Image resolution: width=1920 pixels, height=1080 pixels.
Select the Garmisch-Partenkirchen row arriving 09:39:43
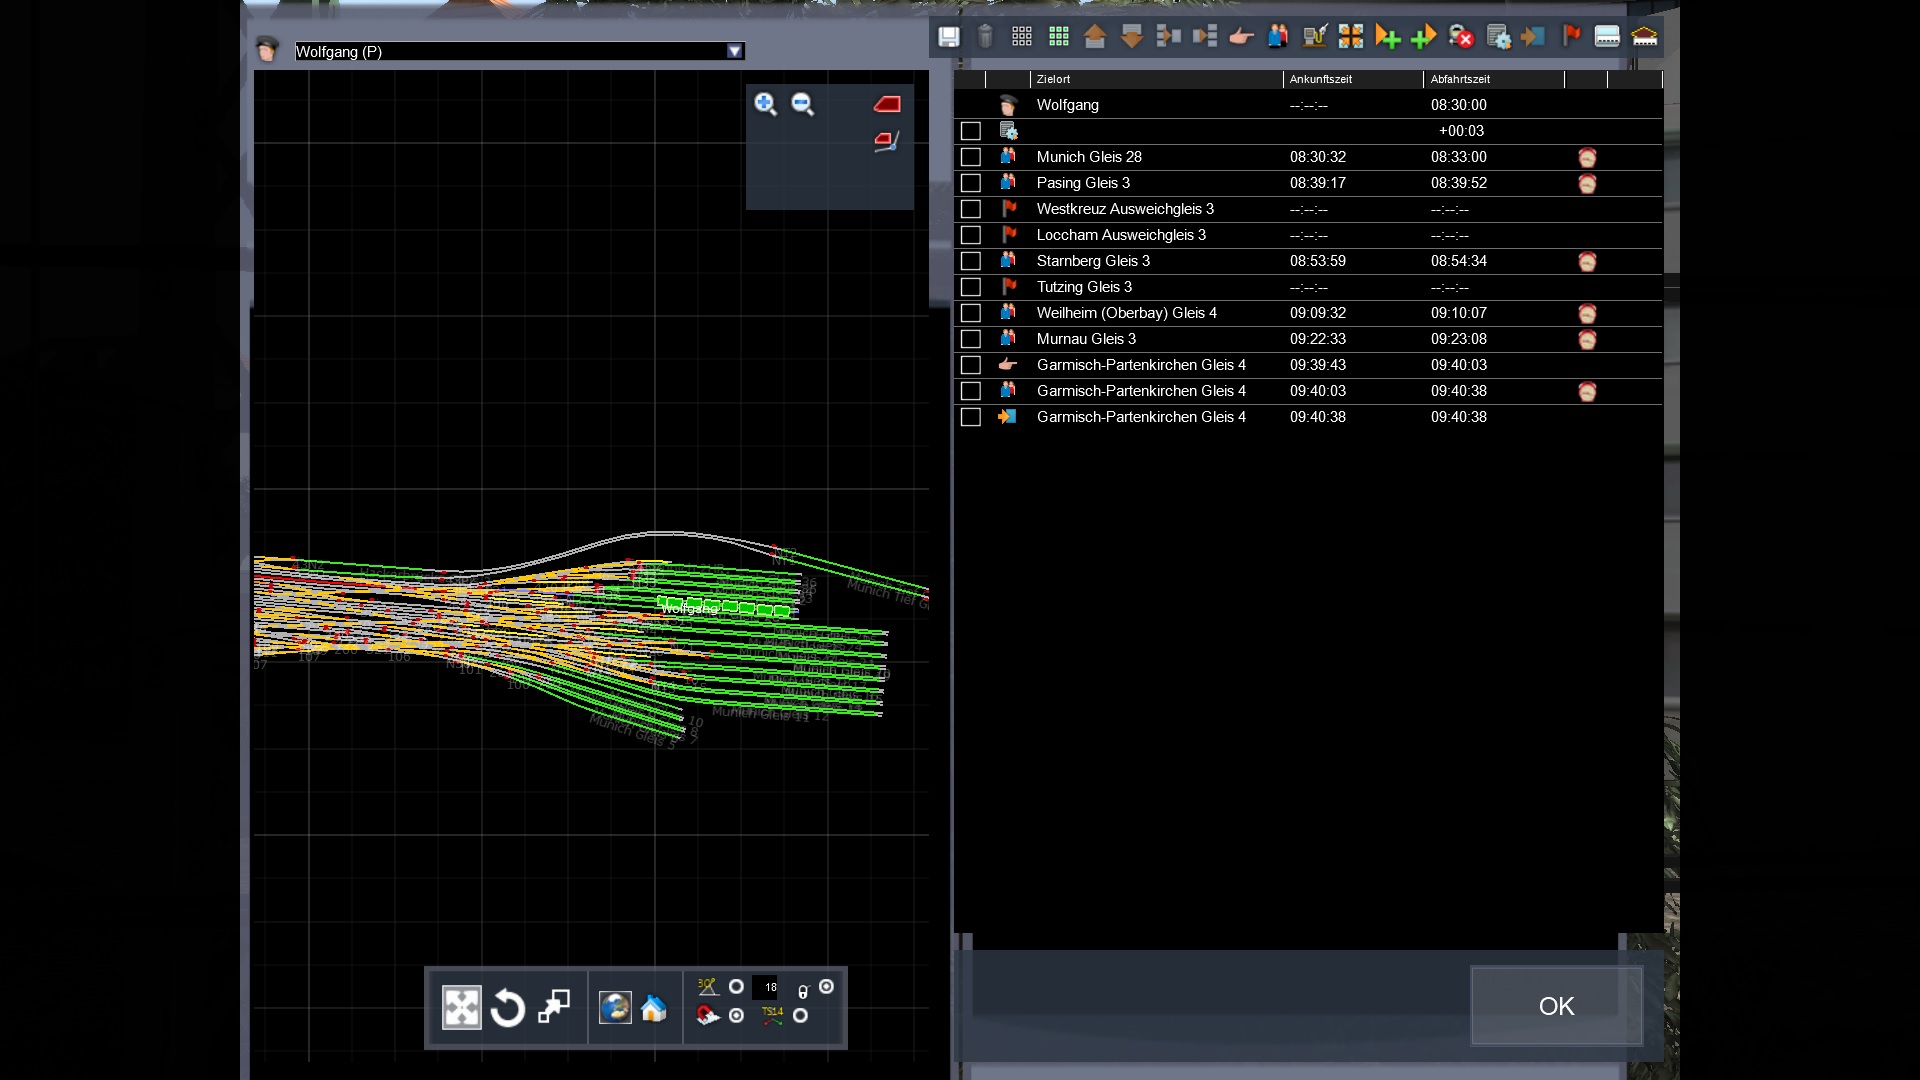coord(1308,365)
